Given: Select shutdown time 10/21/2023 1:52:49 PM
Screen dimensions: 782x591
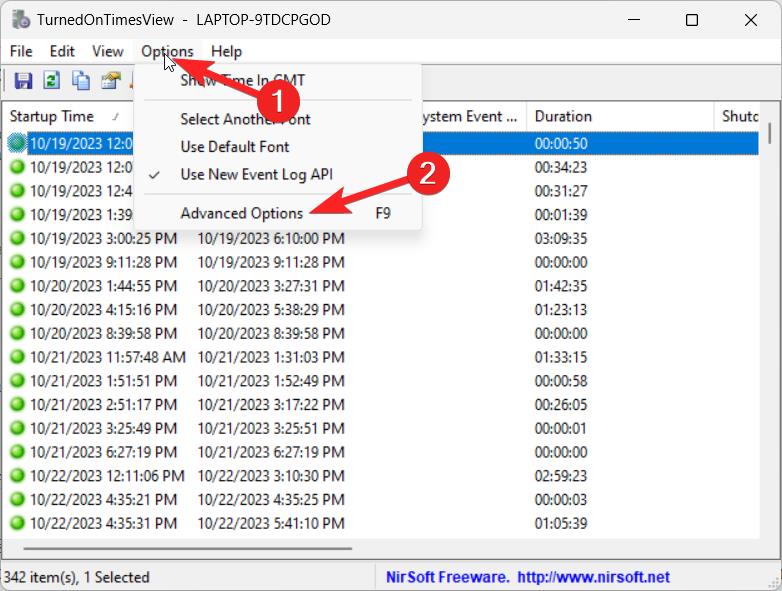Looking at the screenshot, I should [x=271, y=381].
